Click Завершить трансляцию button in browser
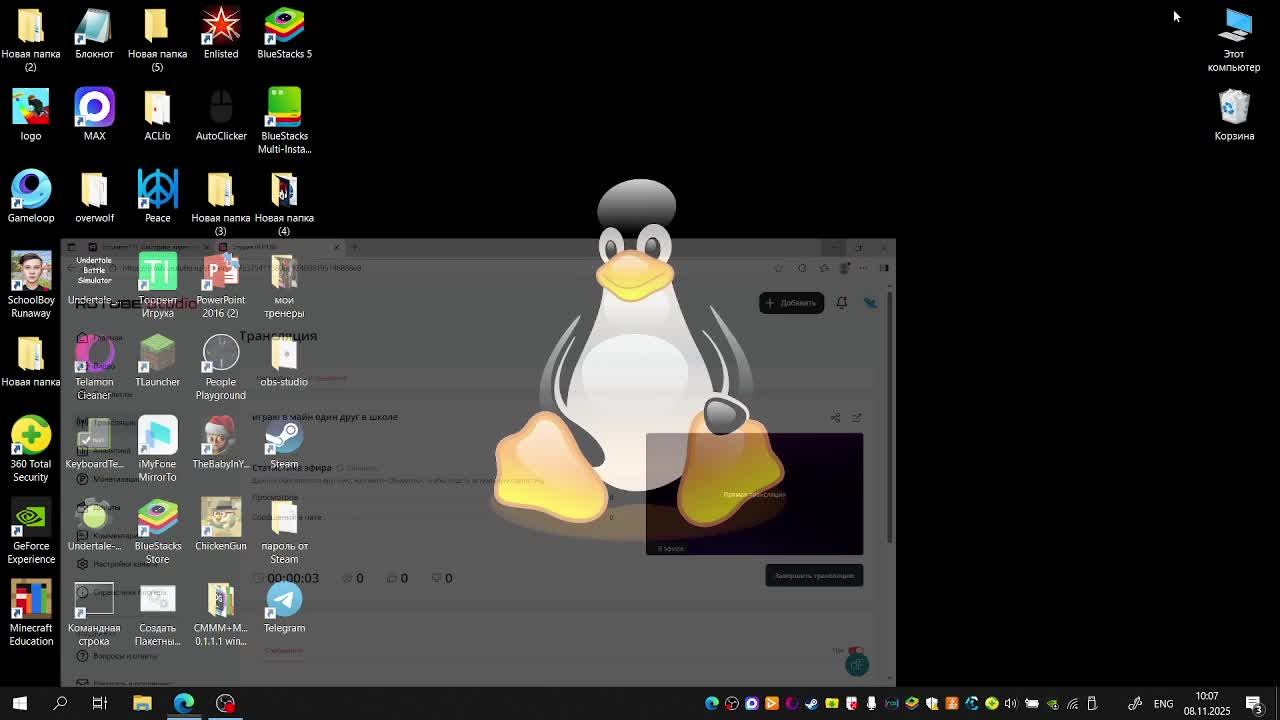 814,575
